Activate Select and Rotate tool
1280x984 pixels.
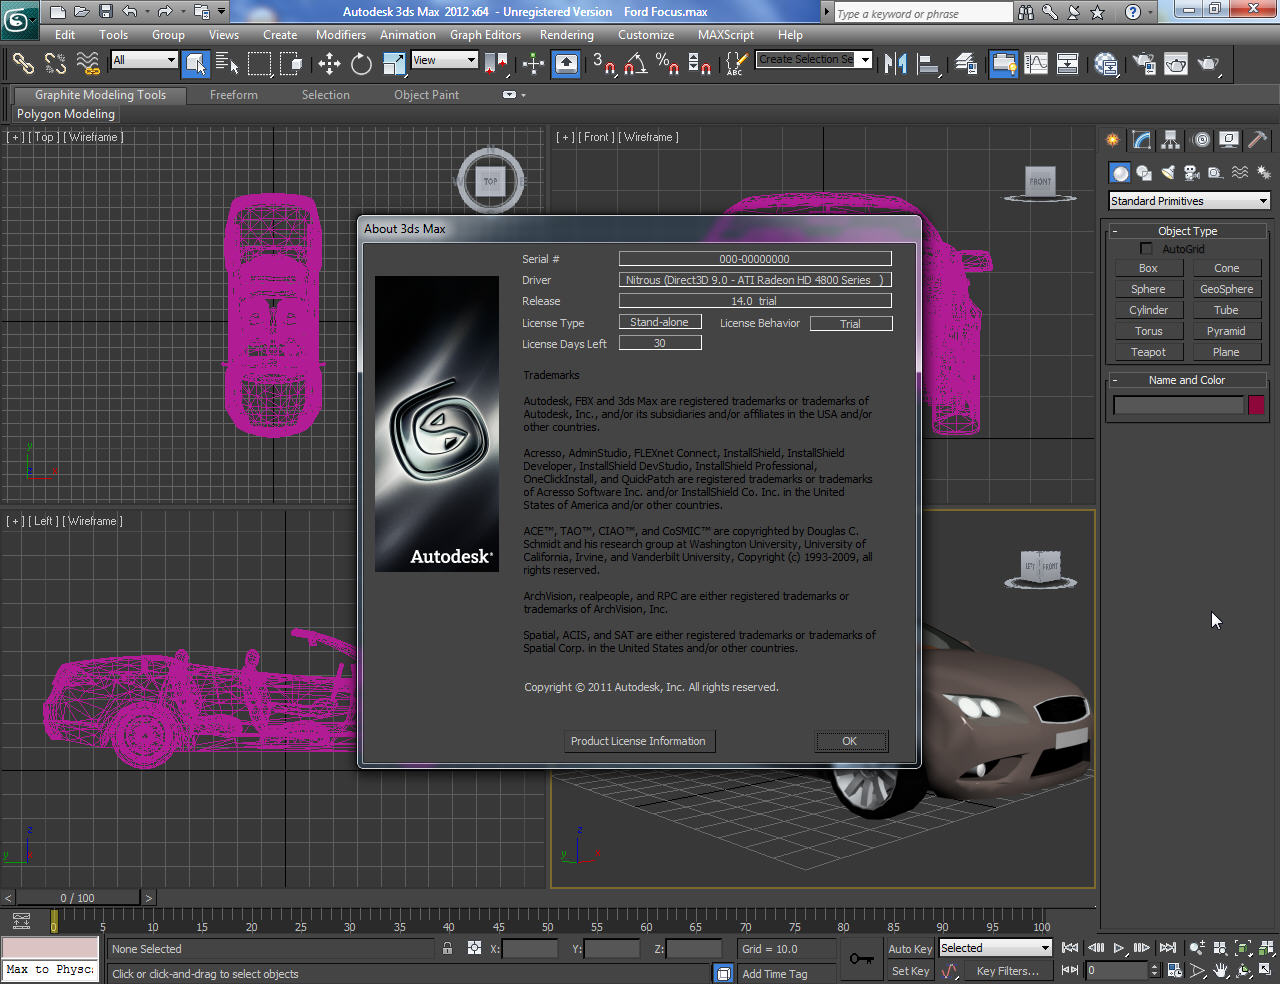click(x=362, y=64)
